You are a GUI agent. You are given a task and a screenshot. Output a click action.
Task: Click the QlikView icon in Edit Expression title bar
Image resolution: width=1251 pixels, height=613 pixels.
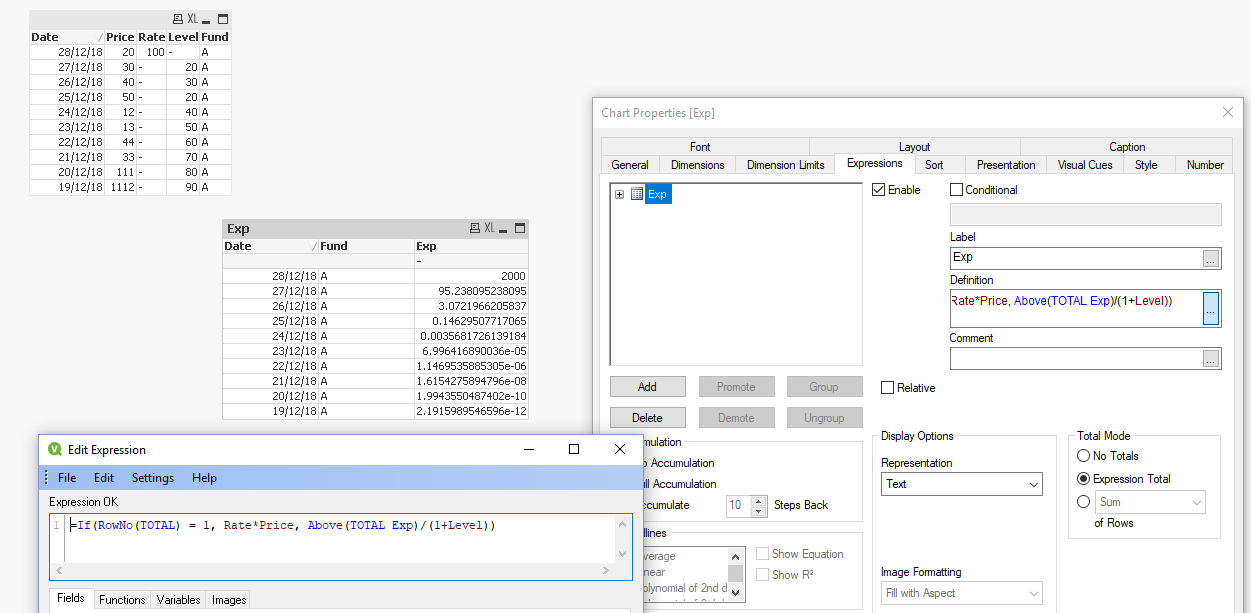[55, 450]
